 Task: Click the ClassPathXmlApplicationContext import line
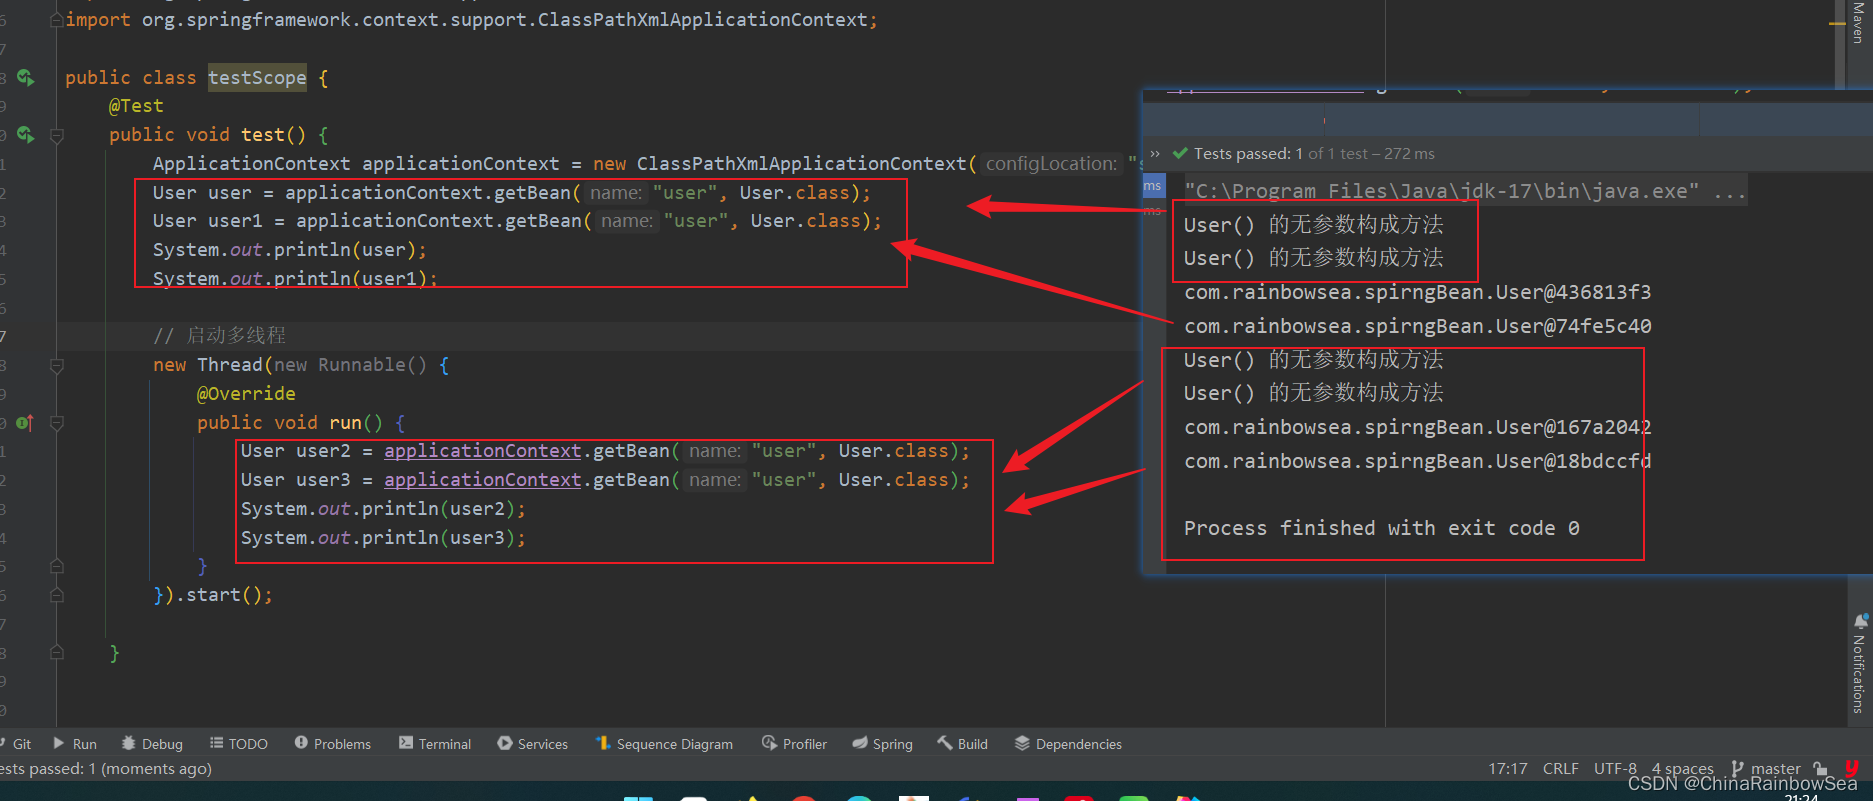coord(471,20)
